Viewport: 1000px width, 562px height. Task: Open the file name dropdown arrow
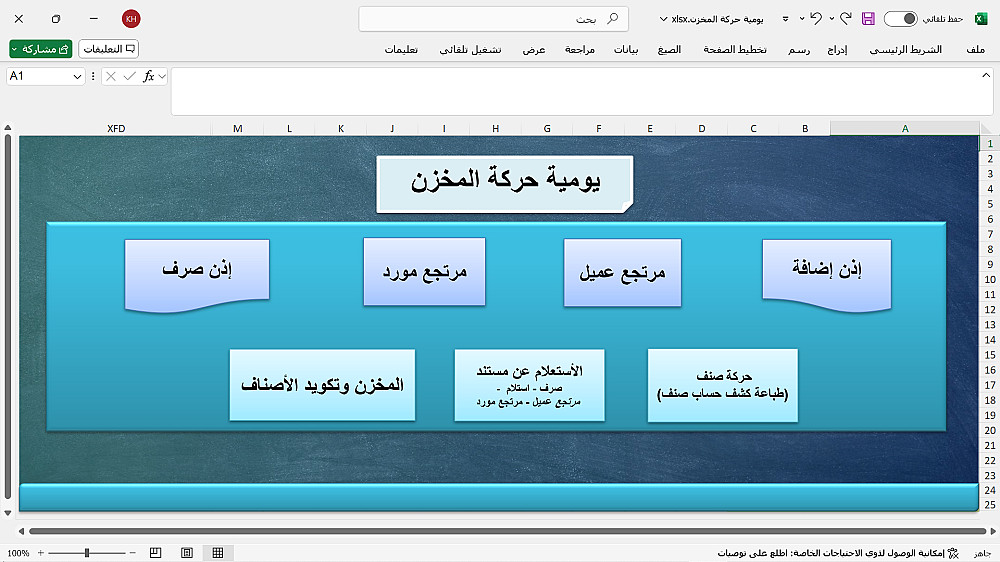click(x=663, y=19)
